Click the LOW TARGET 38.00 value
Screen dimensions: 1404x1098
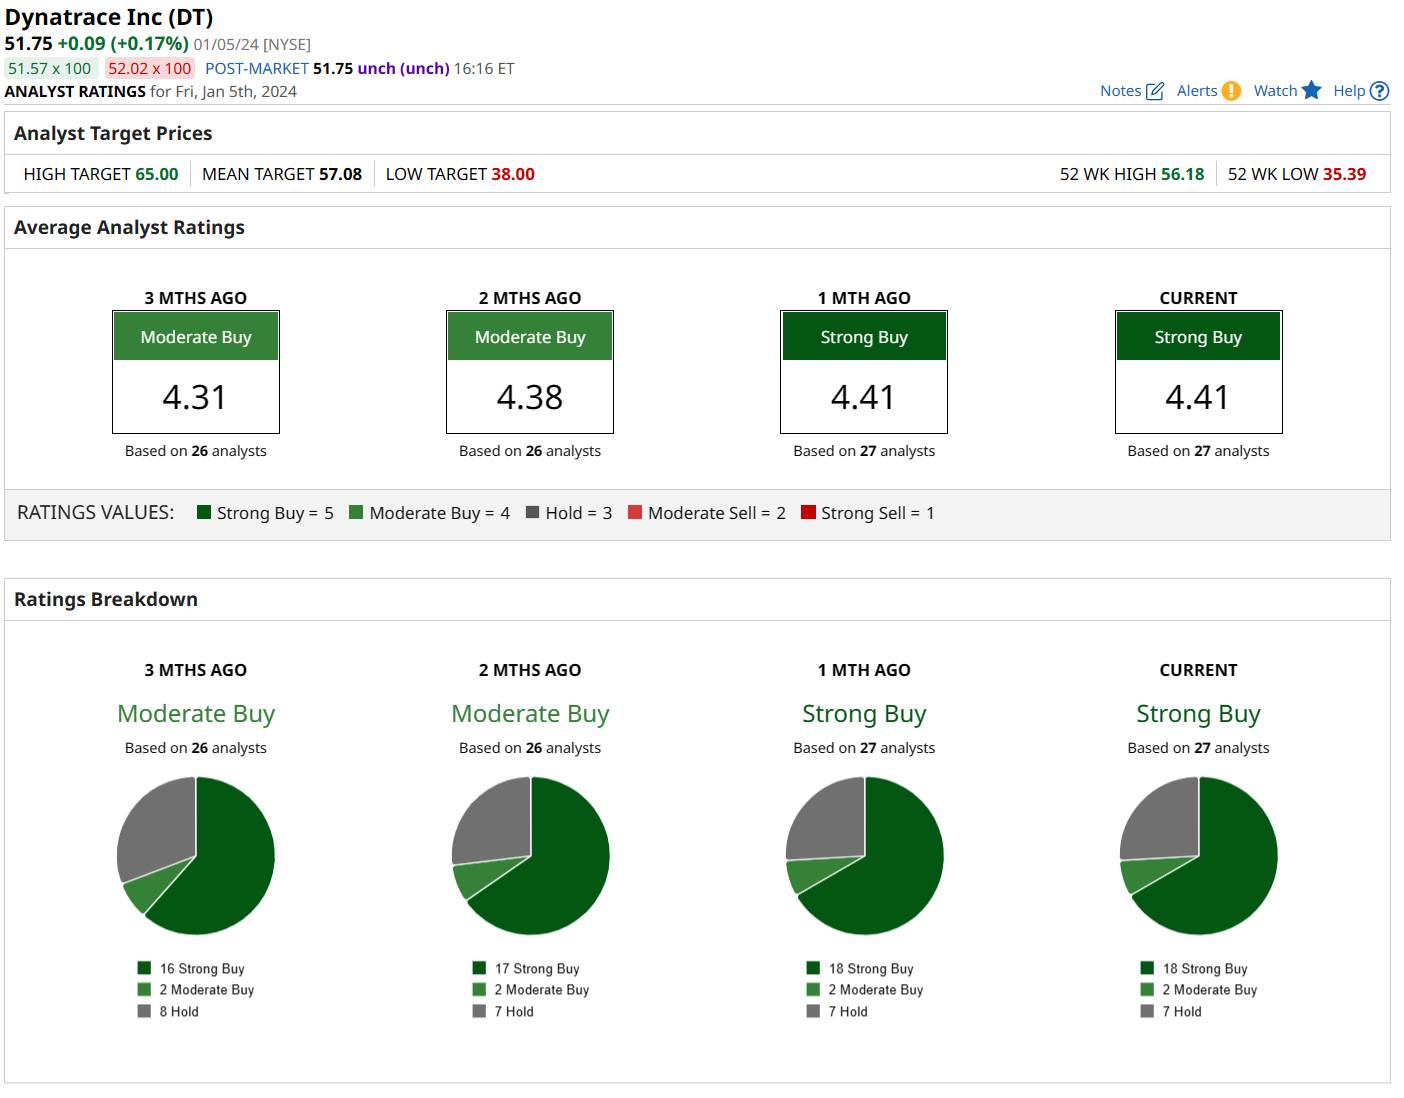tap(513, 174)
